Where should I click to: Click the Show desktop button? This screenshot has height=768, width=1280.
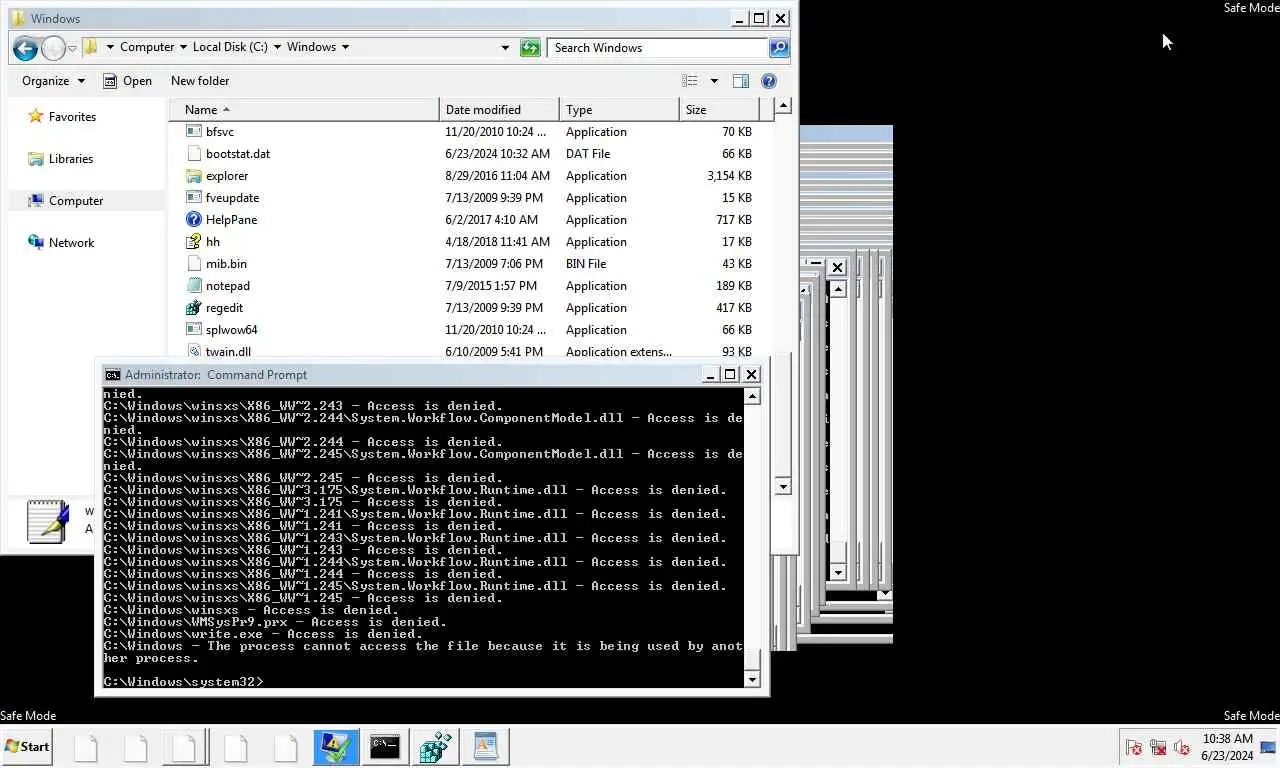(1268, 747)
